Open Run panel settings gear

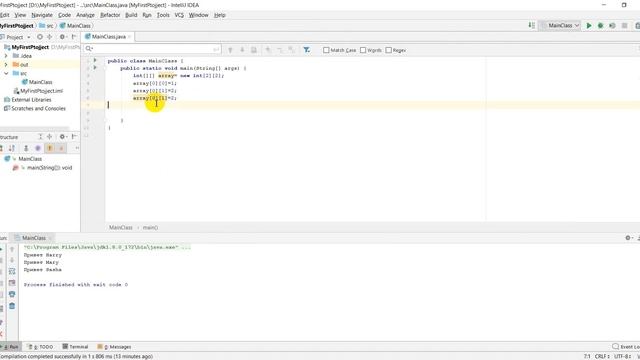pos(628,238)
